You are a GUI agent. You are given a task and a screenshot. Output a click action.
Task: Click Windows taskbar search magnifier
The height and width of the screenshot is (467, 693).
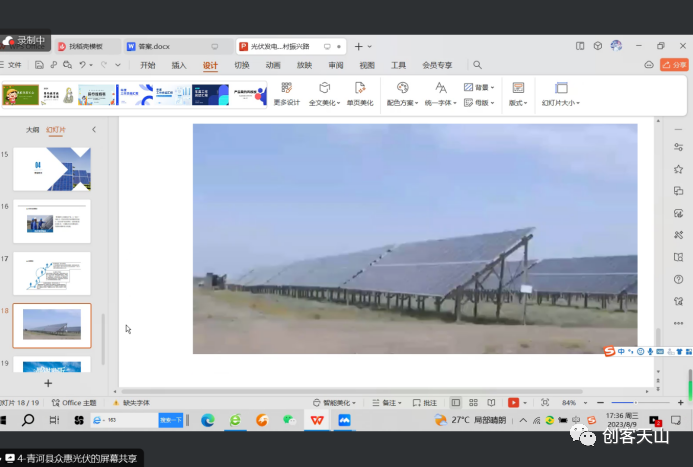pos(28,420)
